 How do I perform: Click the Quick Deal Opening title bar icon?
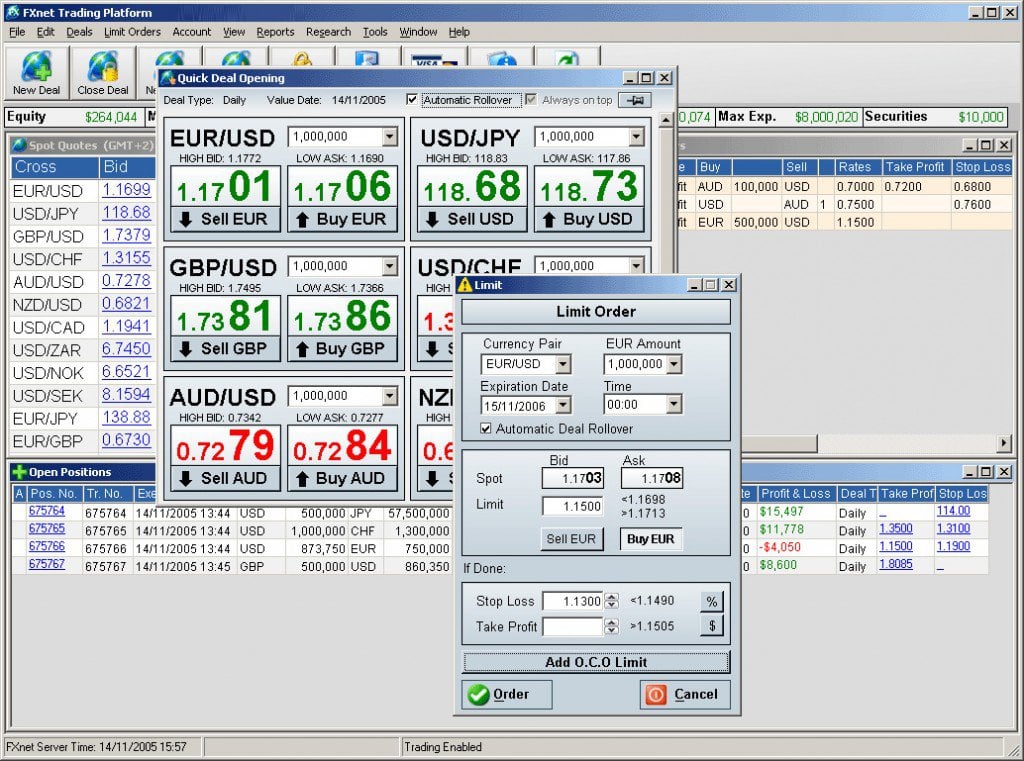pos(168,78)
